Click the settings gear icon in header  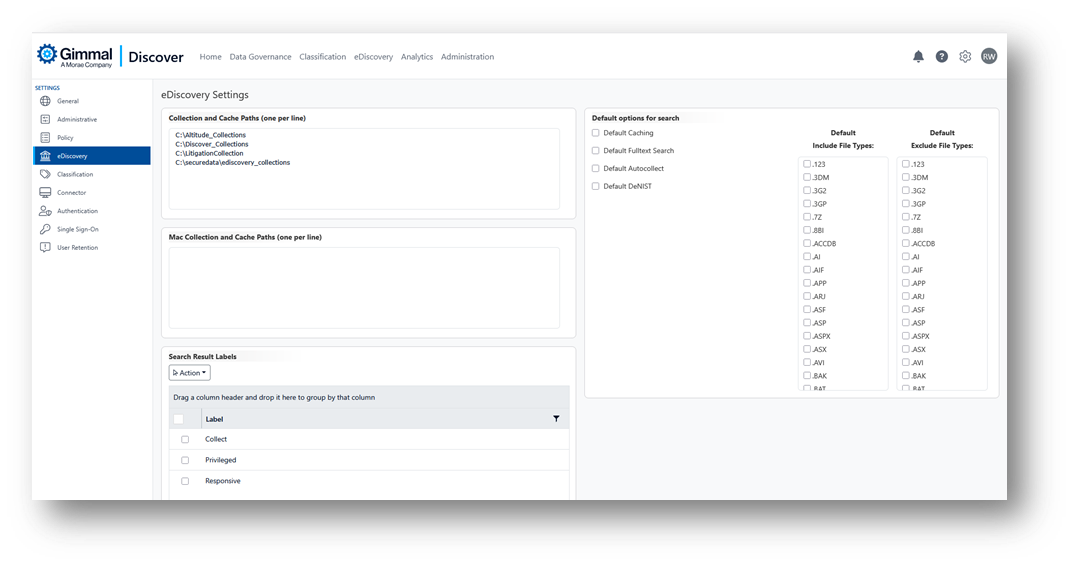click(965, 57)
